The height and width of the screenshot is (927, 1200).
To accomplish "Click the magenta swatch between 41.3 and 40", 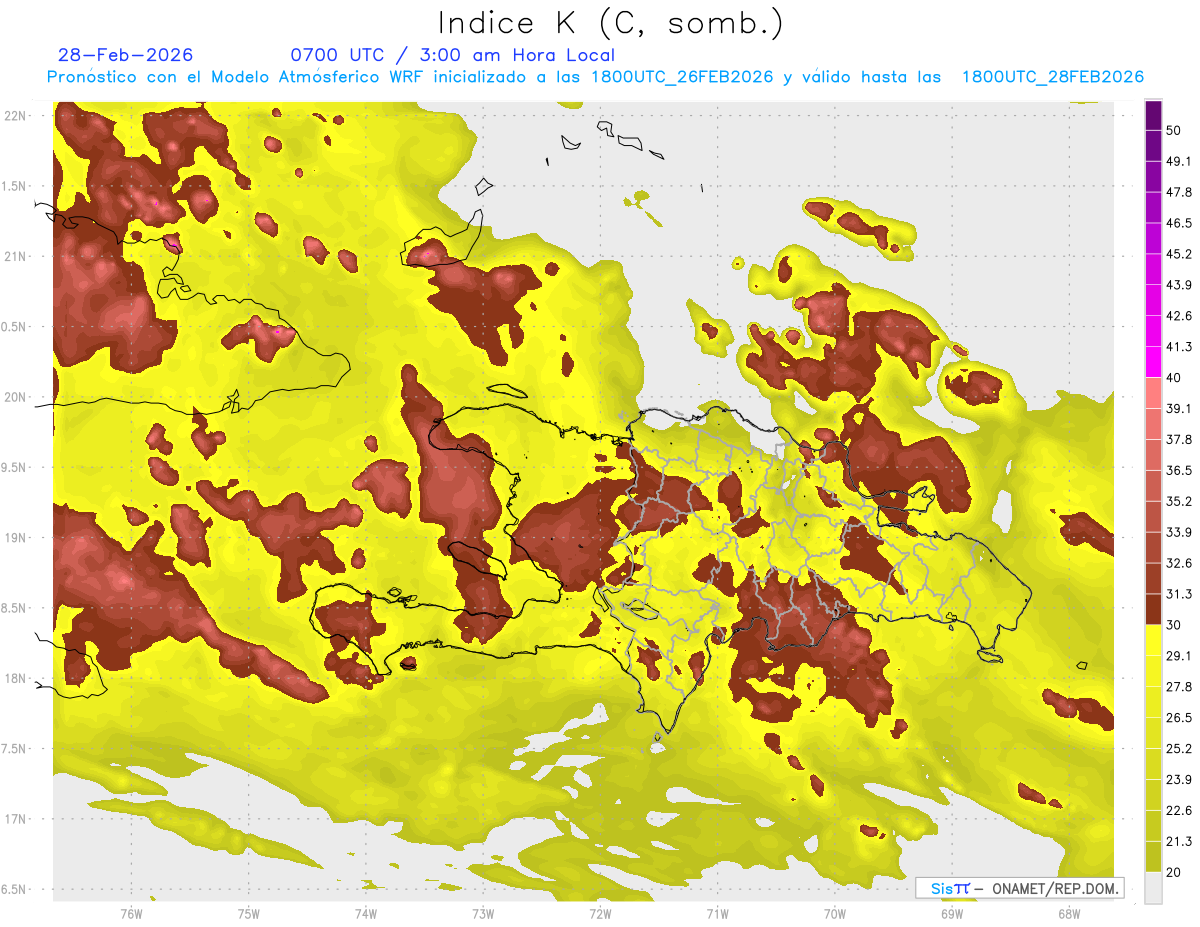I will coord(1153,362).
